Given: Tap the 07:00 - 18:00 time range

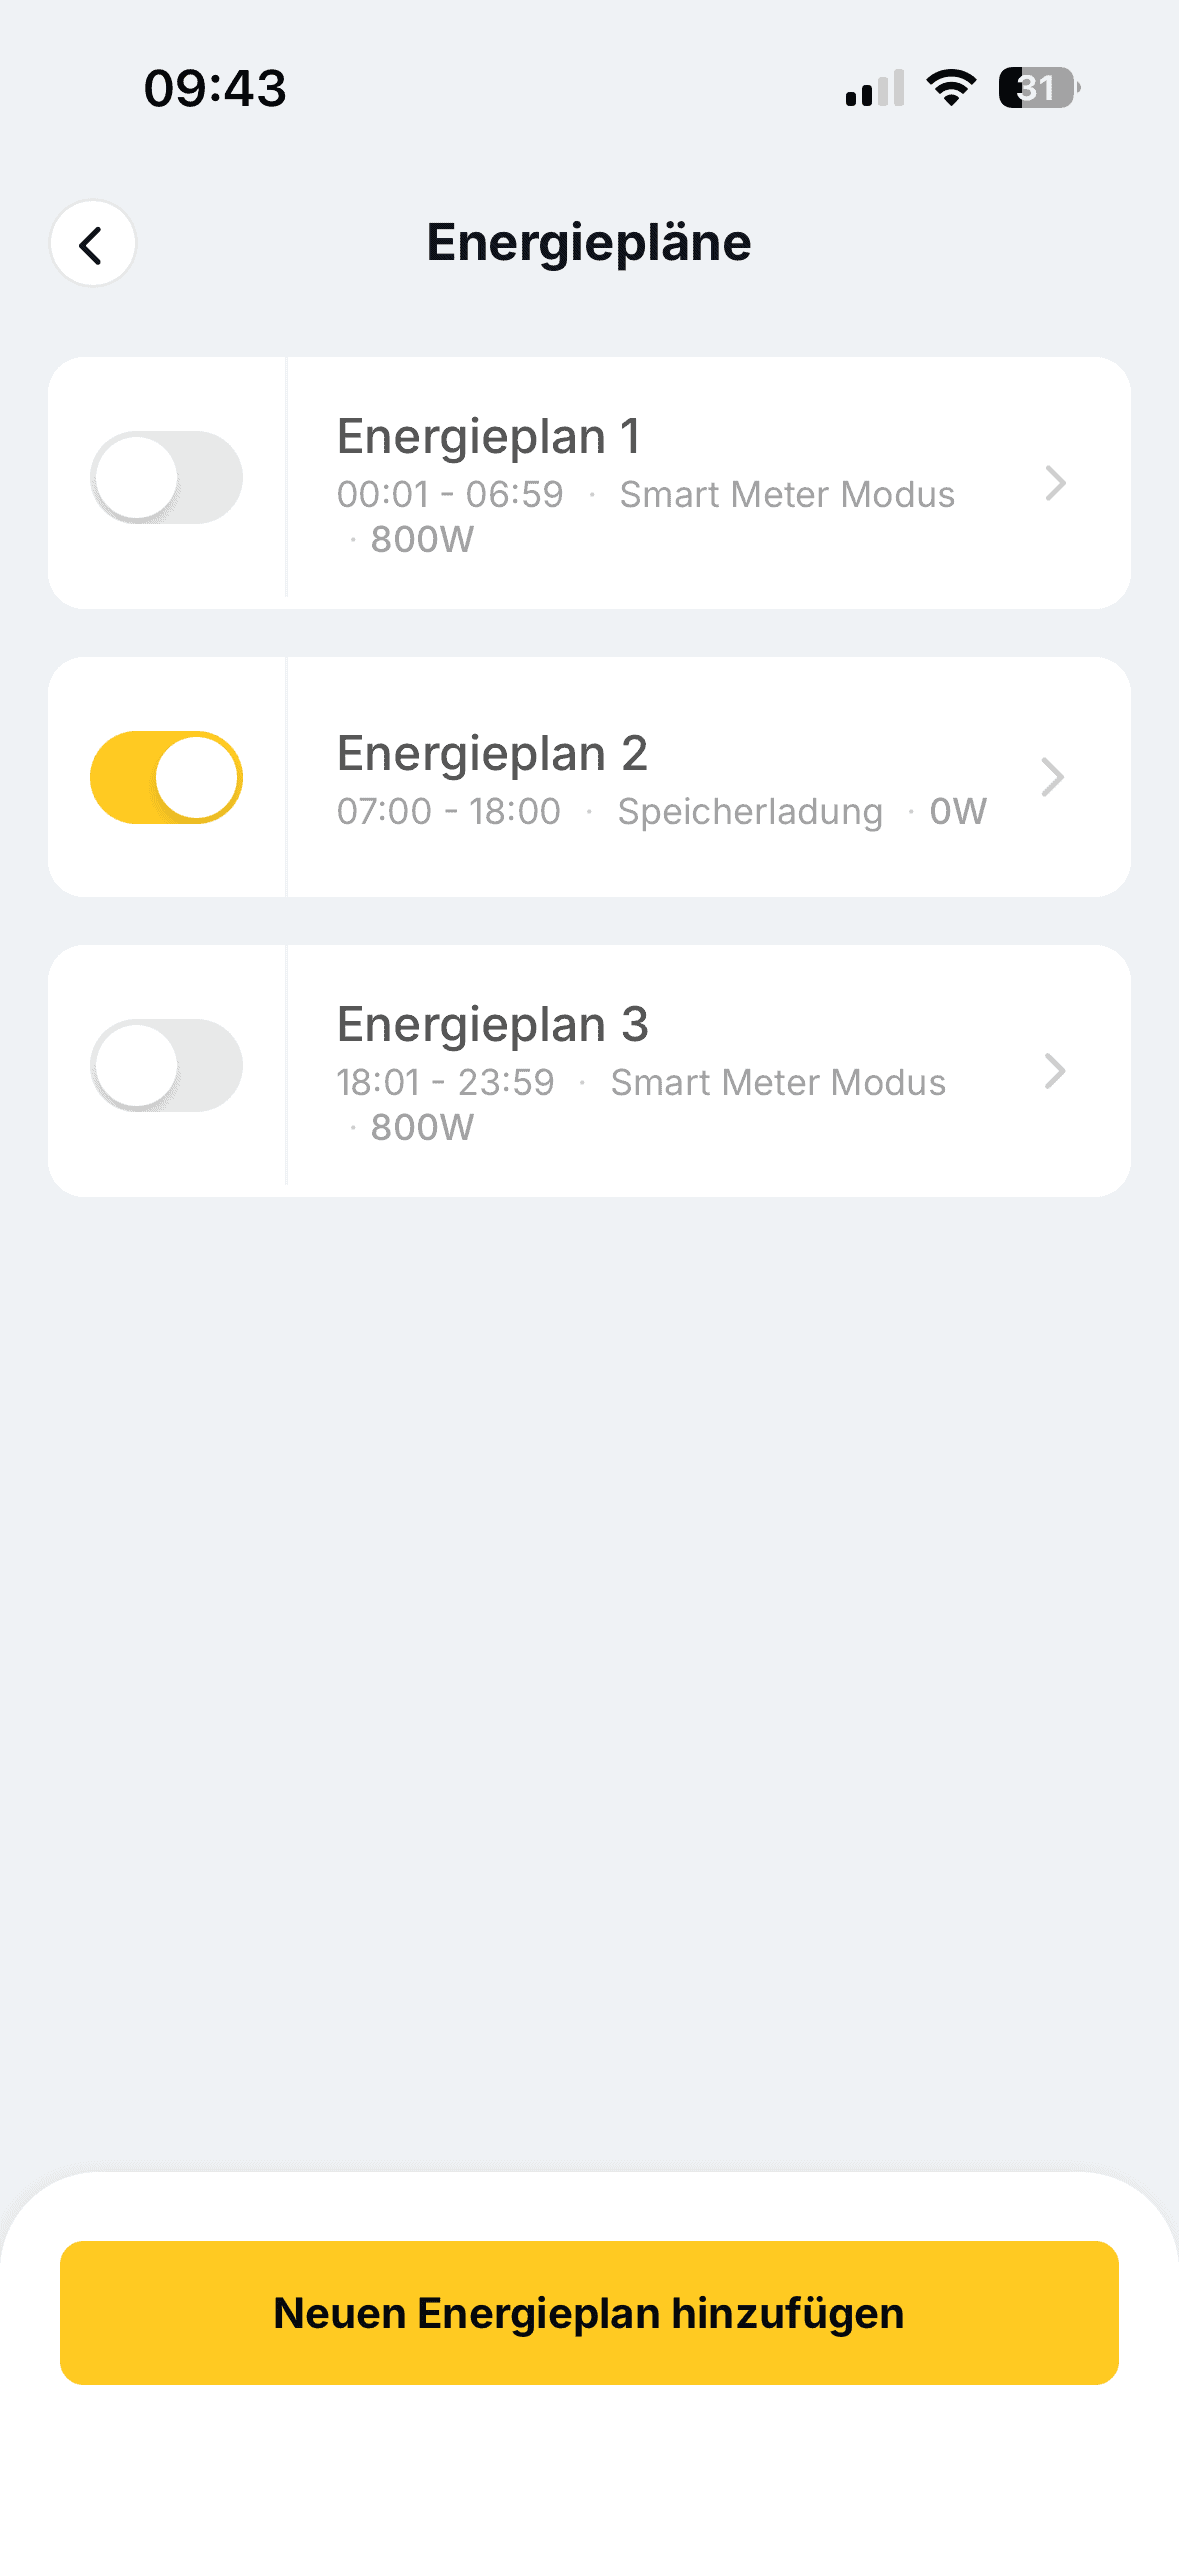Looking at the screenshot, I should click(x=448, y=811).
